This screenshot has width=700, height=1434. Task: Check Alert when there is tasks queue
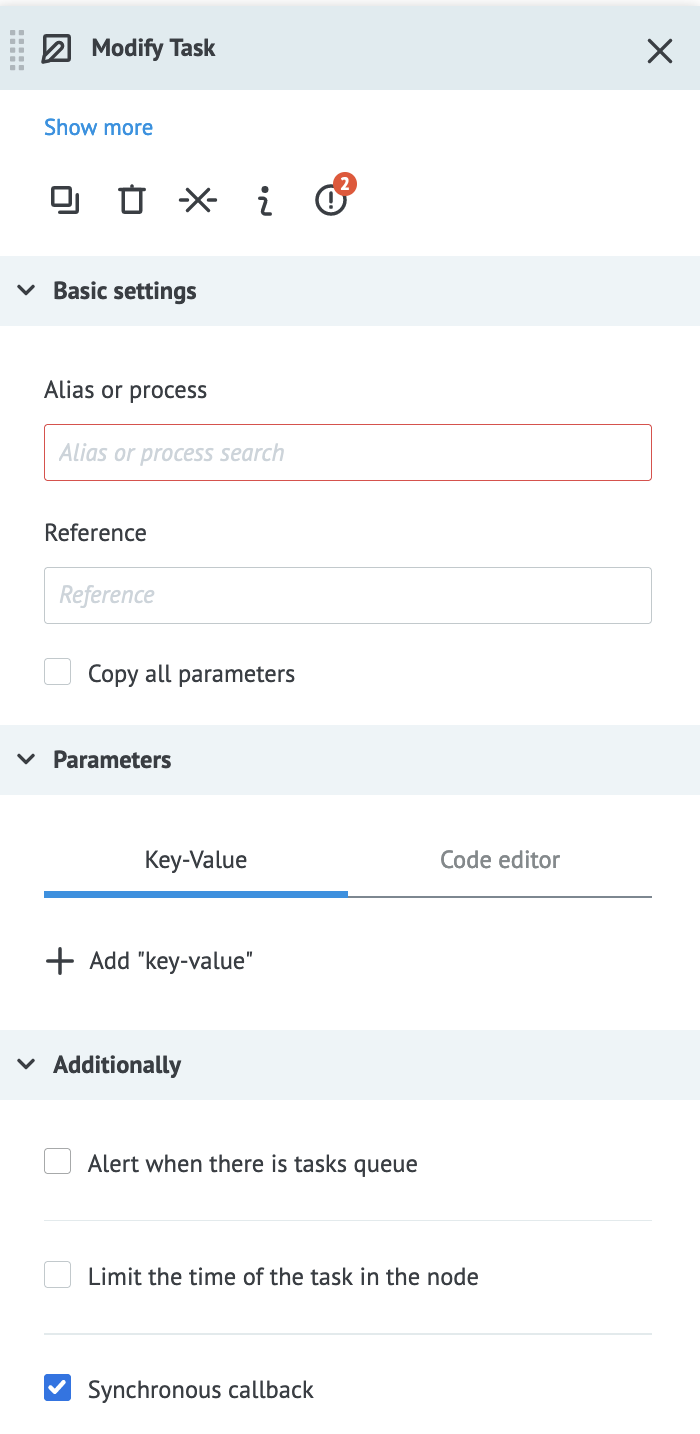(57, 1161)
